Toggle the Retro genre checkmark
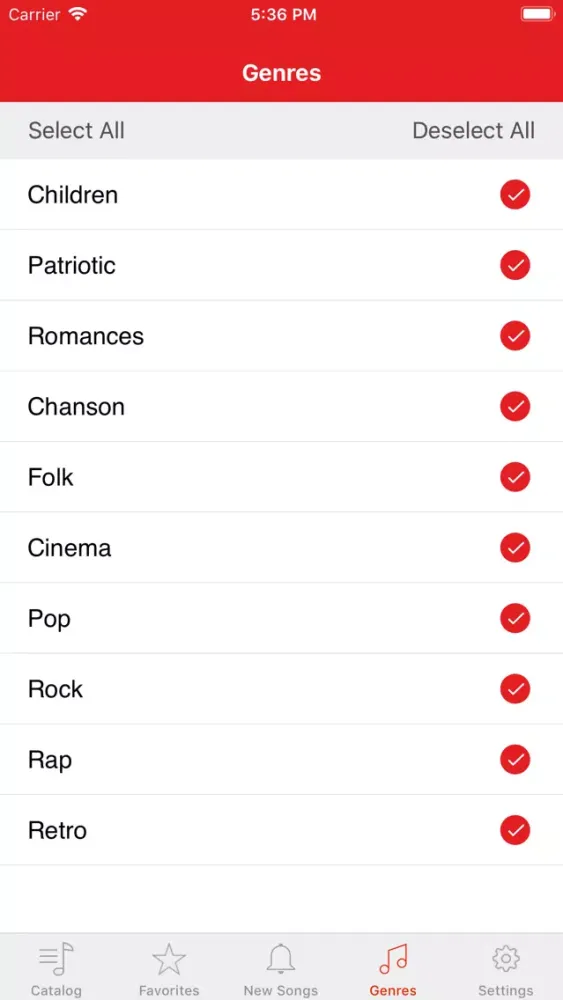 point(515,830)
